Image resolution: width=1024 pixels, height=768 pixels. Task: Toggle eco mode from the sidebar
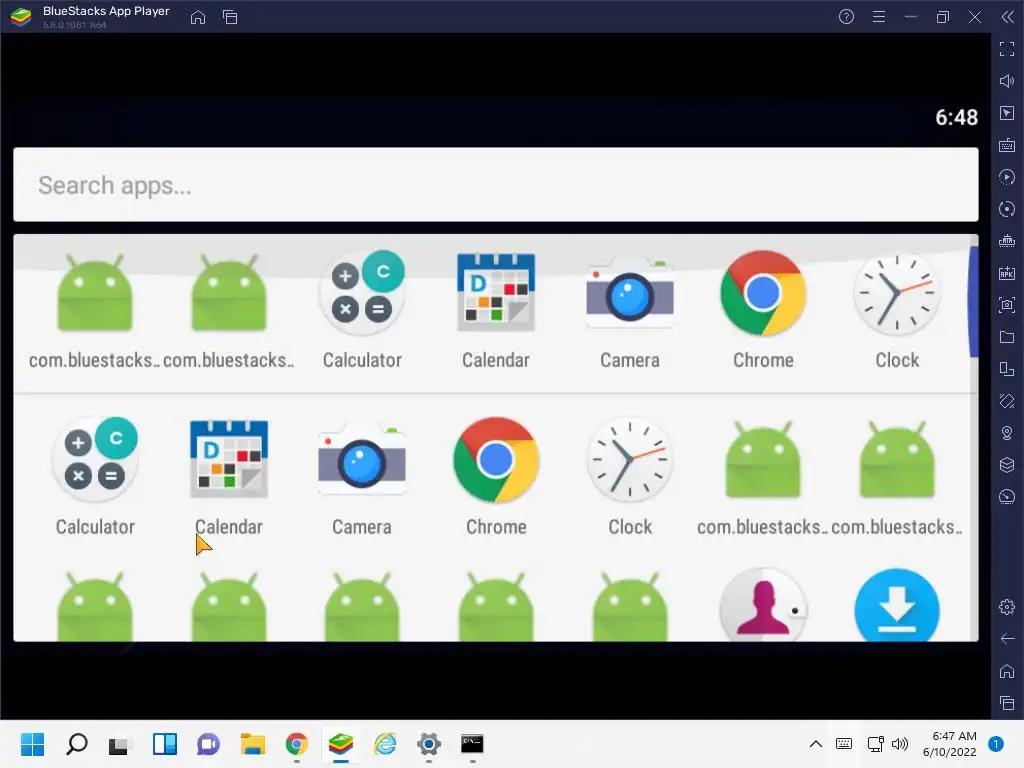pos(1007,497)
